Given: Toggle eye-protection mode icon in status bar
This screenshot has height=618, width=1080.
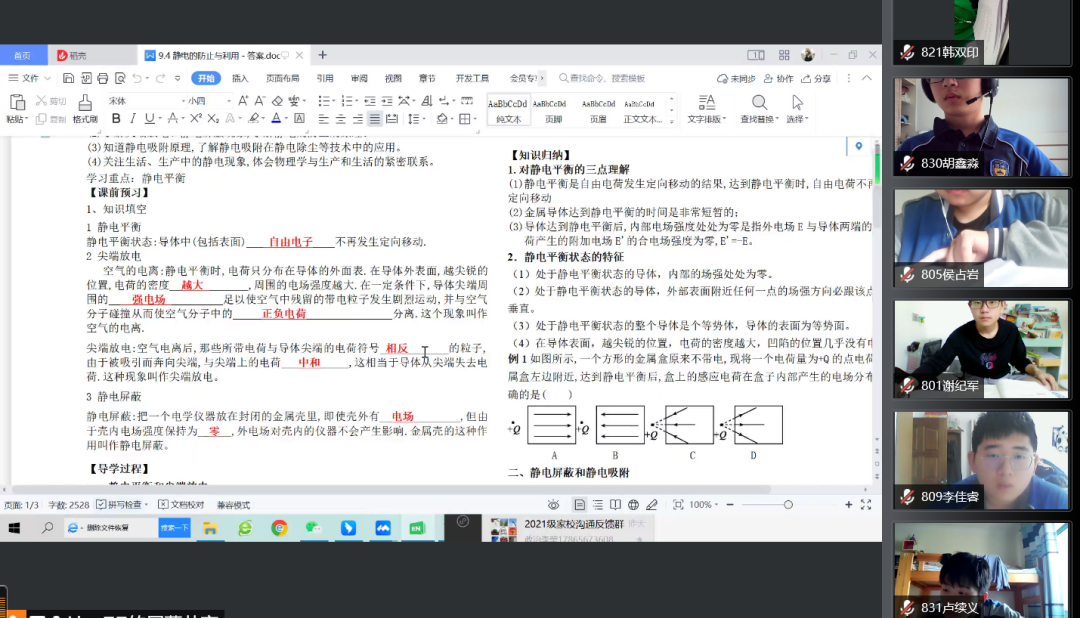Looking at the screenshot, I should [x=553, y=504].
